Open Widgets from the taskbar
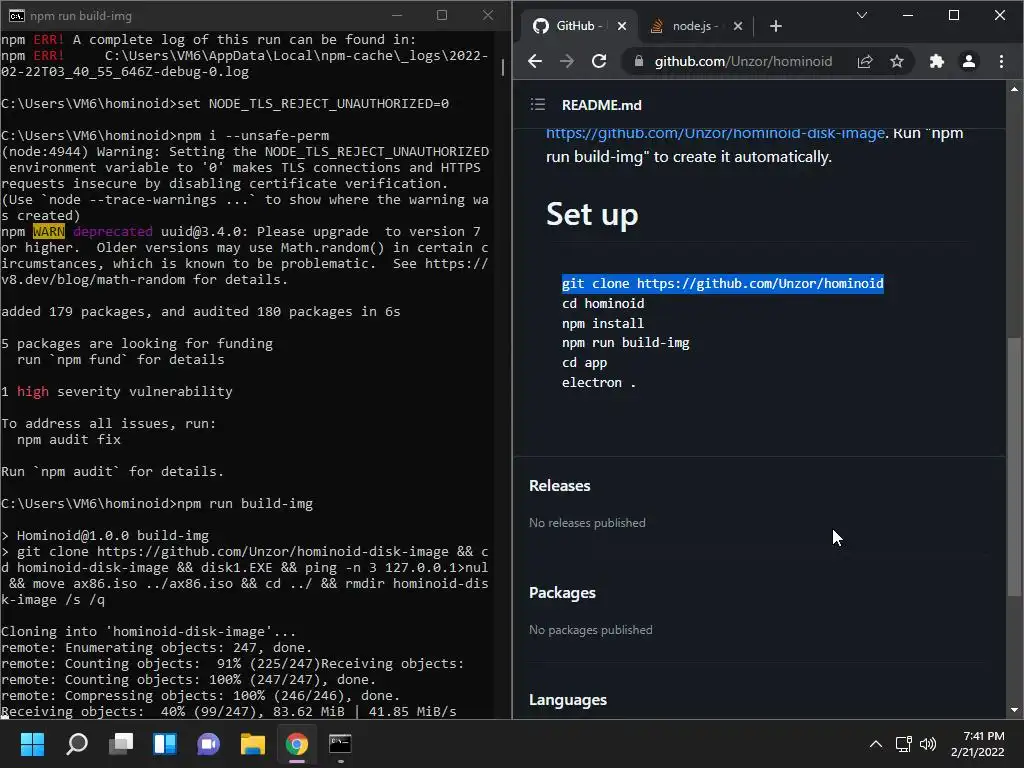The height and width of the screenshot is (768, 1024). click(165, 744)
